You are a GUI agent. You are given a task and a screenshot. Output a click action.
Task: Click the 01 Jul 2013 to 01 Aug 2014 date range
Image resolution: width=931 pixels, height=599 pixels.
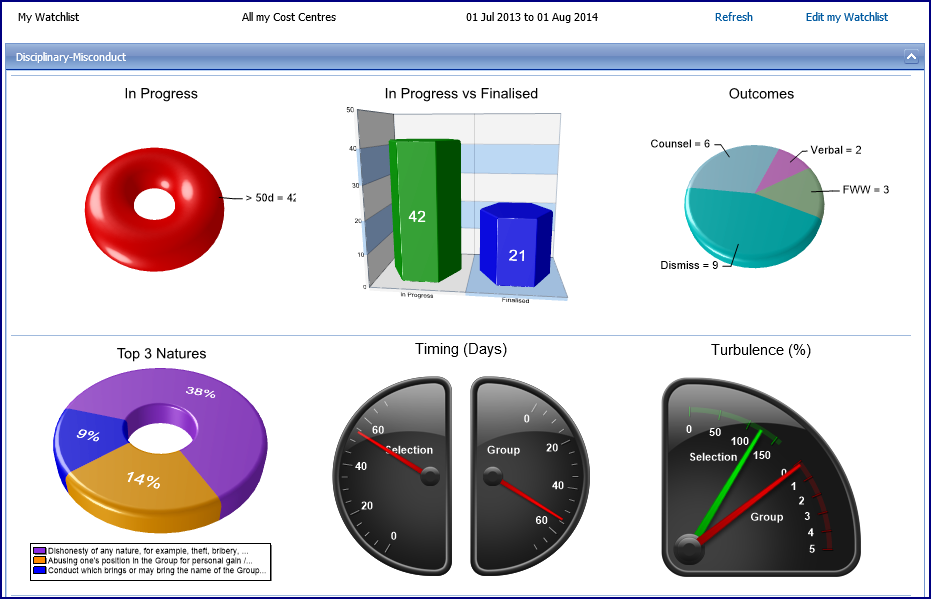[x=531, y=17]
